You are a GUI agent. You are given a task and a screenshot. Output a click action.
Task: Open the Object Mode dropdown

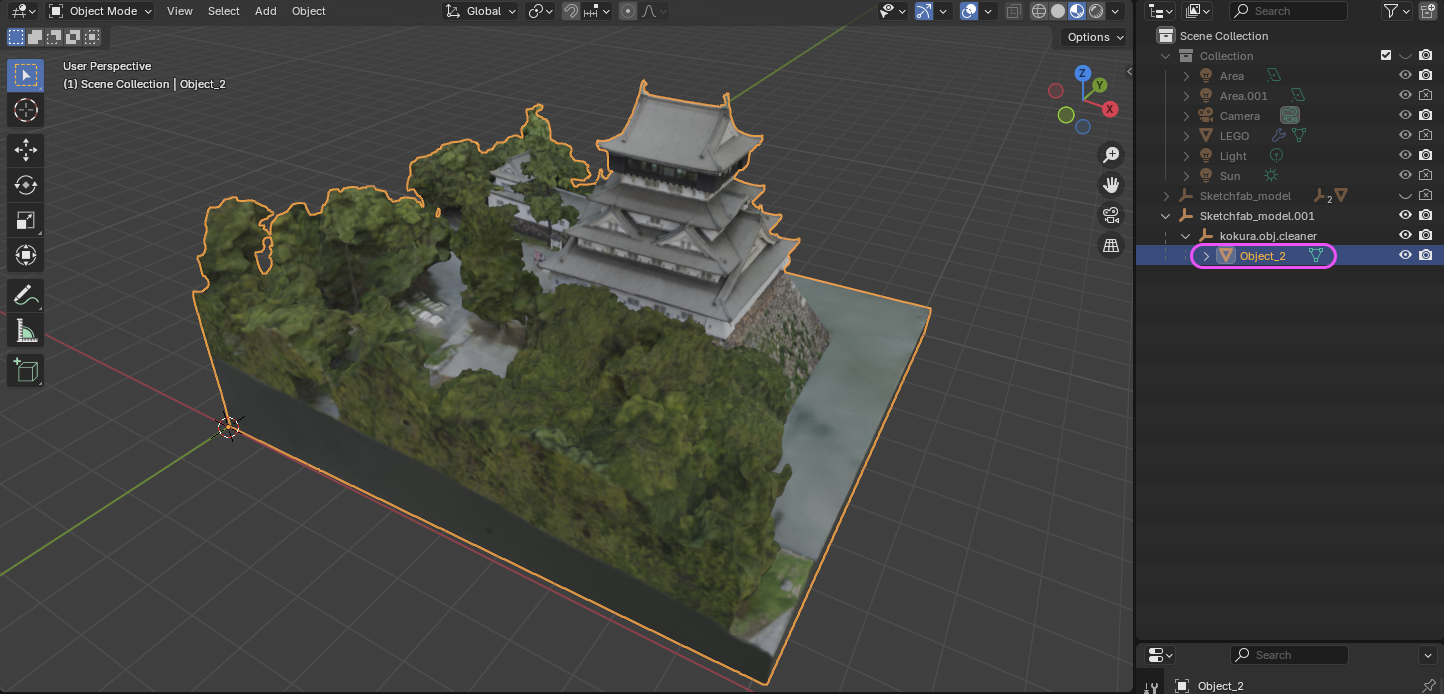[101, 11]
